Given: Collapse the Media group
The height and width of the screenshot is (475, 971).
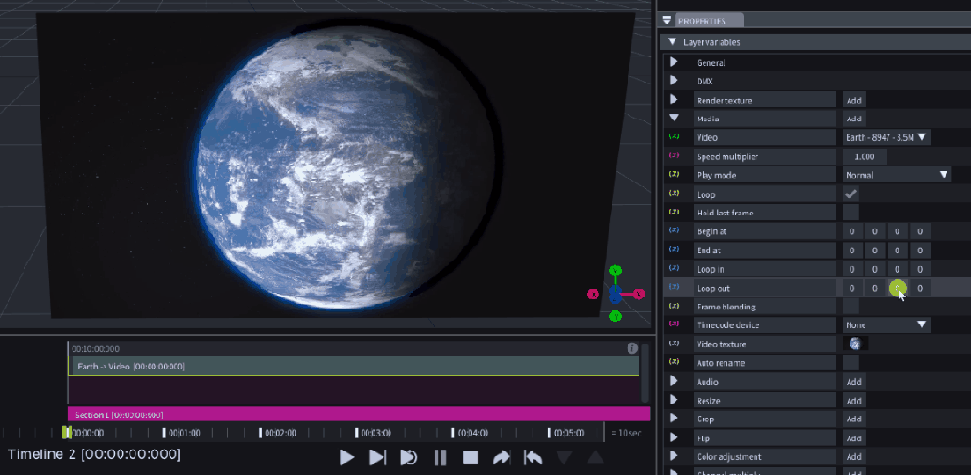Looking at the screenshot, I should tap(674, 118).
